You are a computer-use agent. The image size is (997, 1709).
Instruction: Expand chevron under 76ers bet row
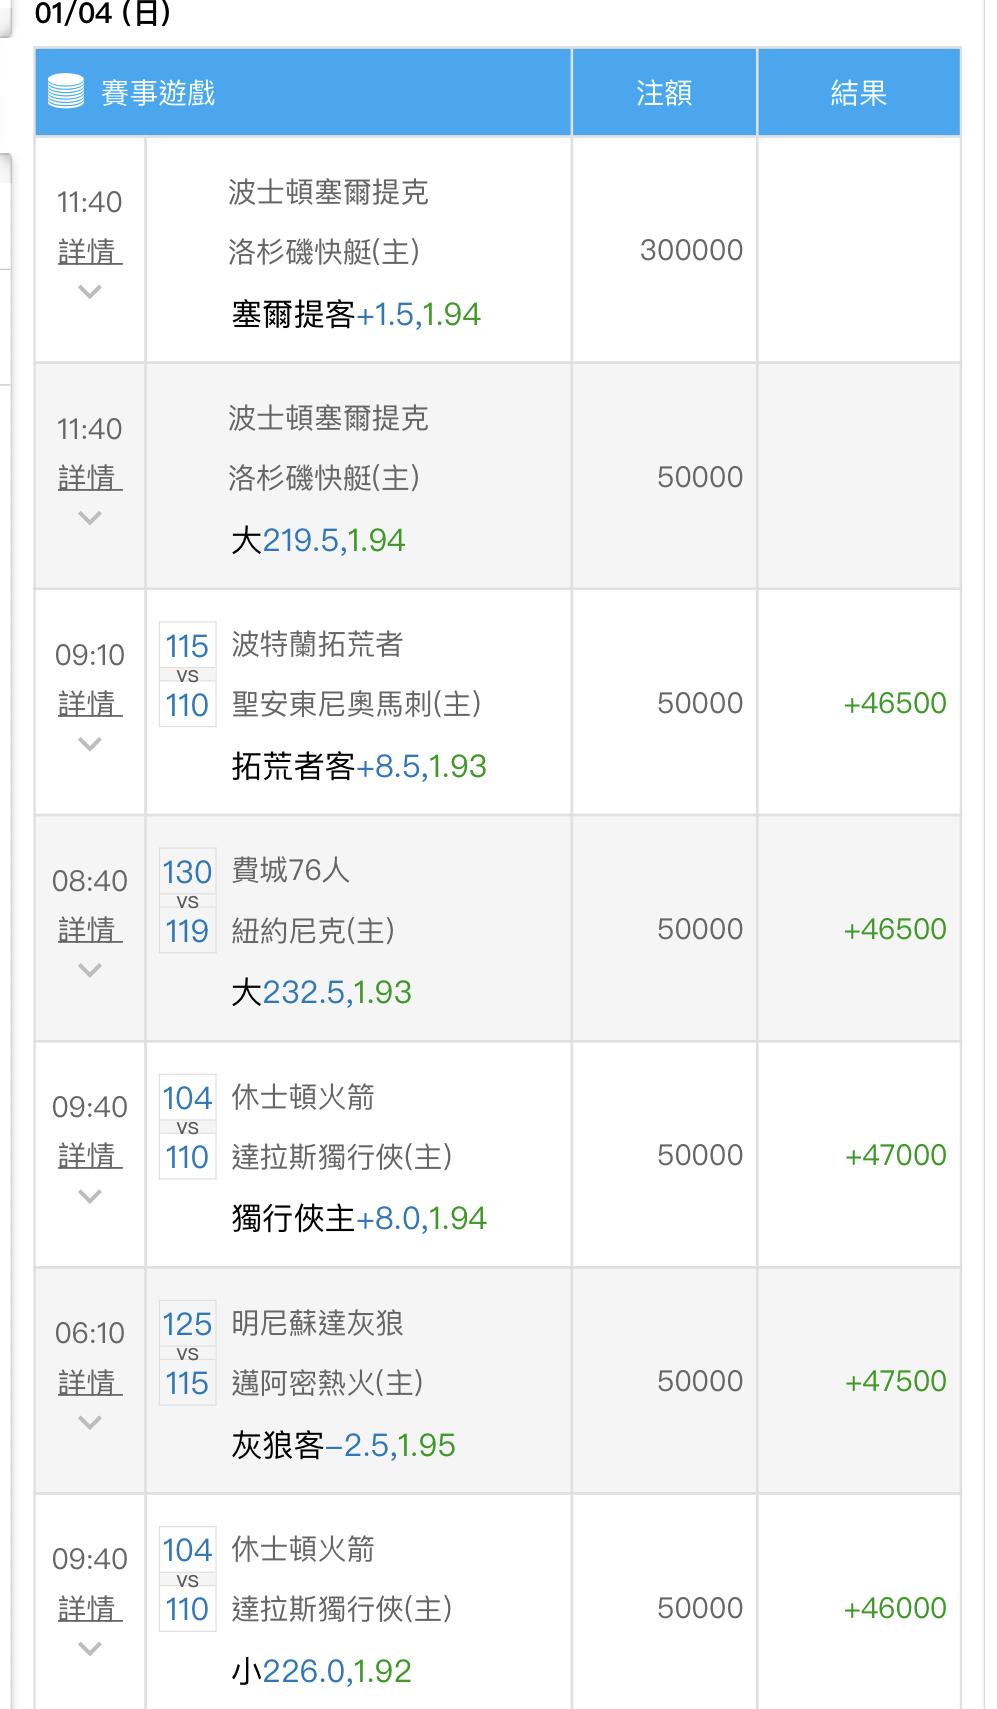90,970
